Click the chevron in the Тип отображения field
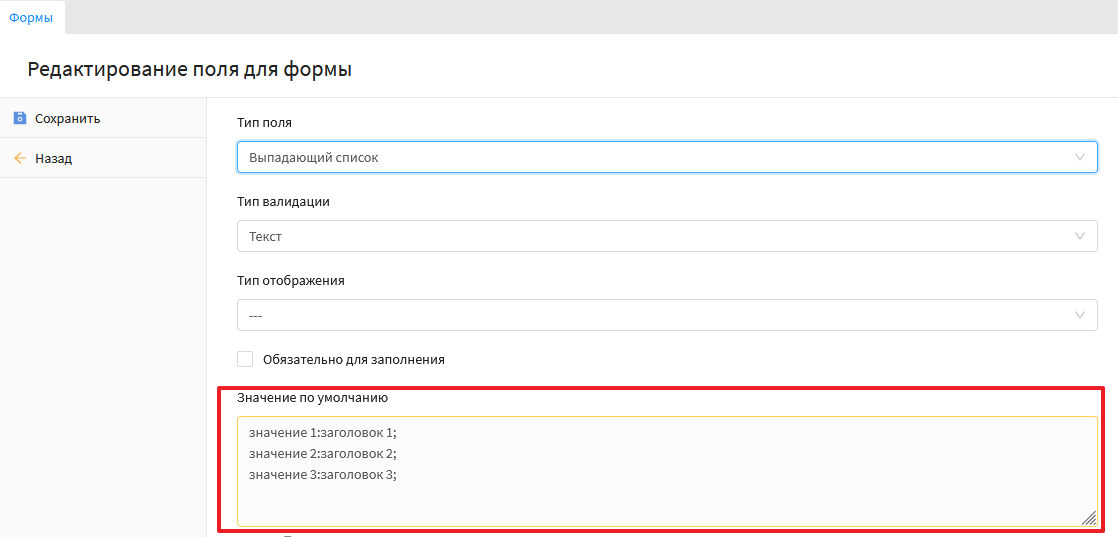1118x537 pixels. click(1079, 315)
